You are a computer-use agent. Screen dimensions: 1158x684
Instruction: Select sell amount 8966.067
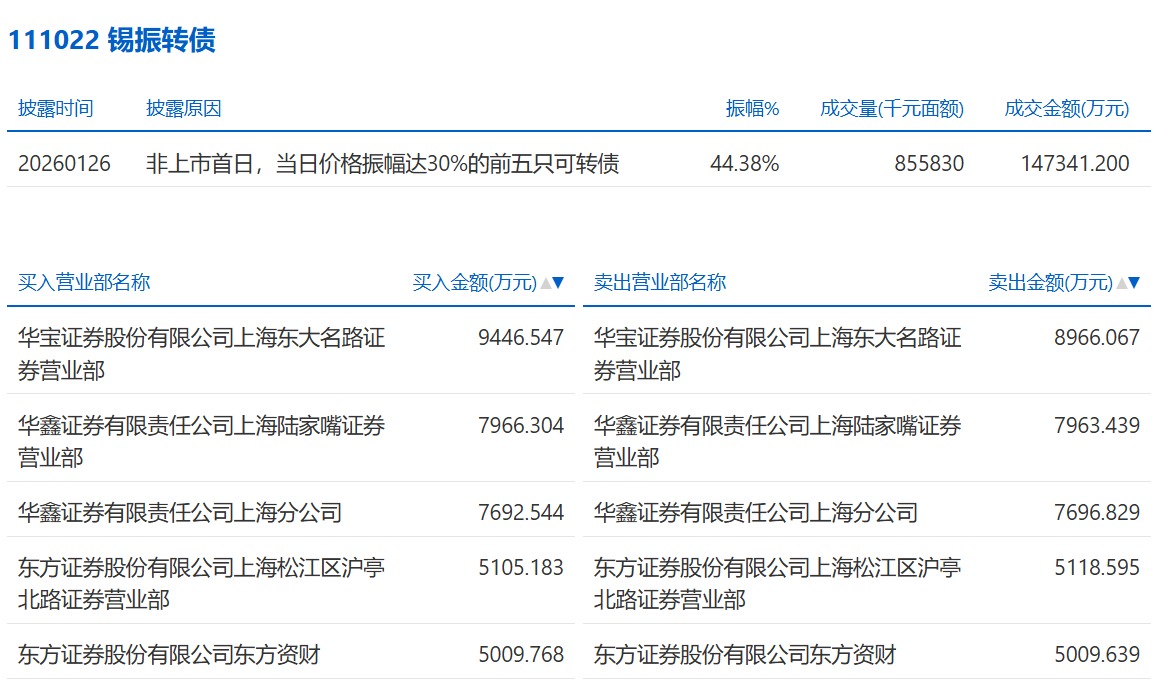1097,338
